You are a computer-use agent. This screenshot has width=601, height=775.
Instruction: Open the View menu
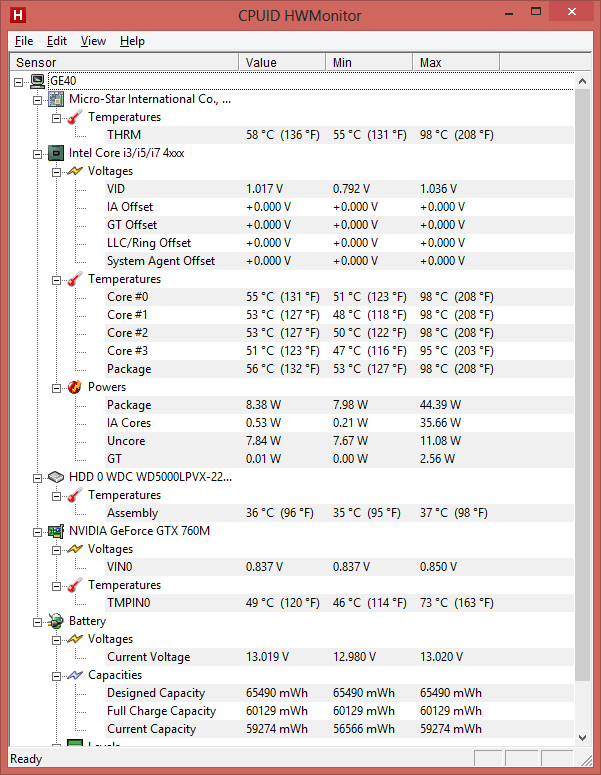click(93, 41)
